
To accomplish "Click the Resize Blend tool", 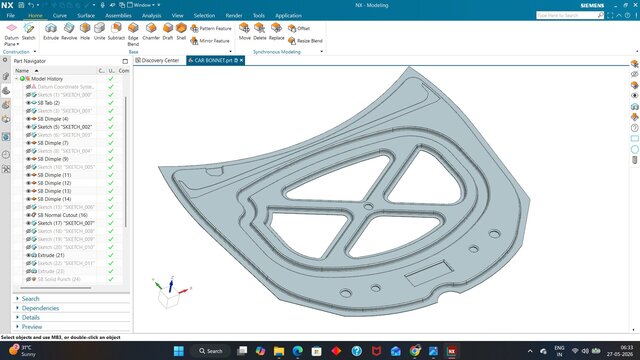I will pos(305,41).
